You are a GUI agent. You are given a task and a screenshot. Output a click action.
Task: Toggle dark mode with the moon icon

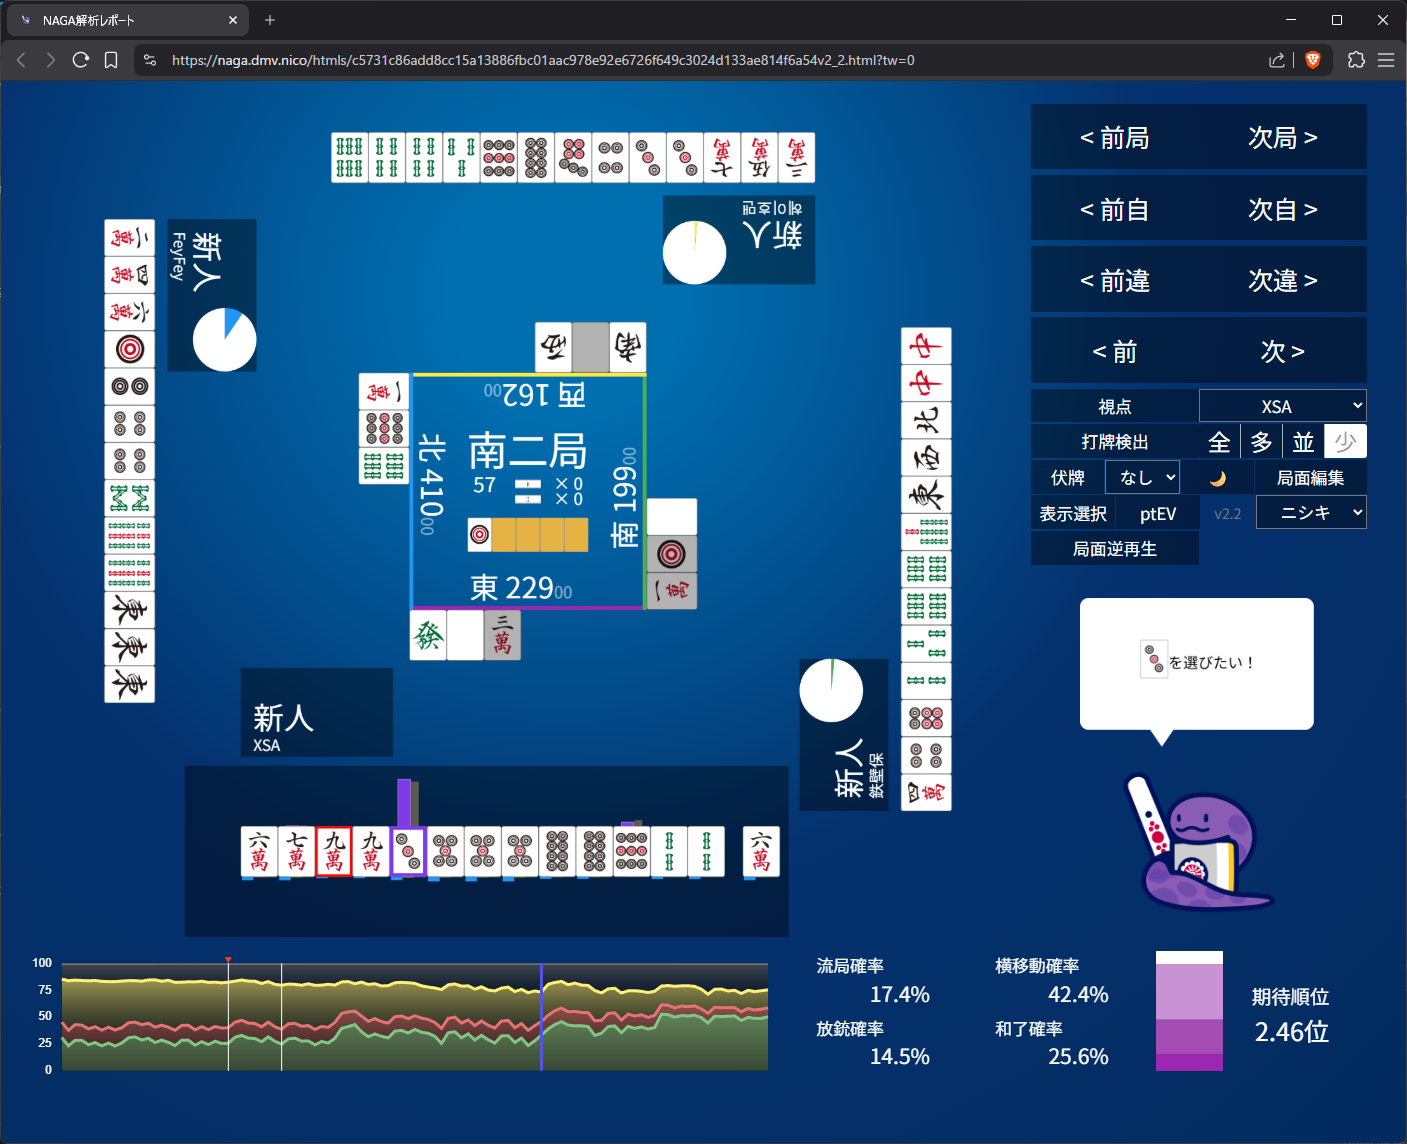click(1217, 478)
